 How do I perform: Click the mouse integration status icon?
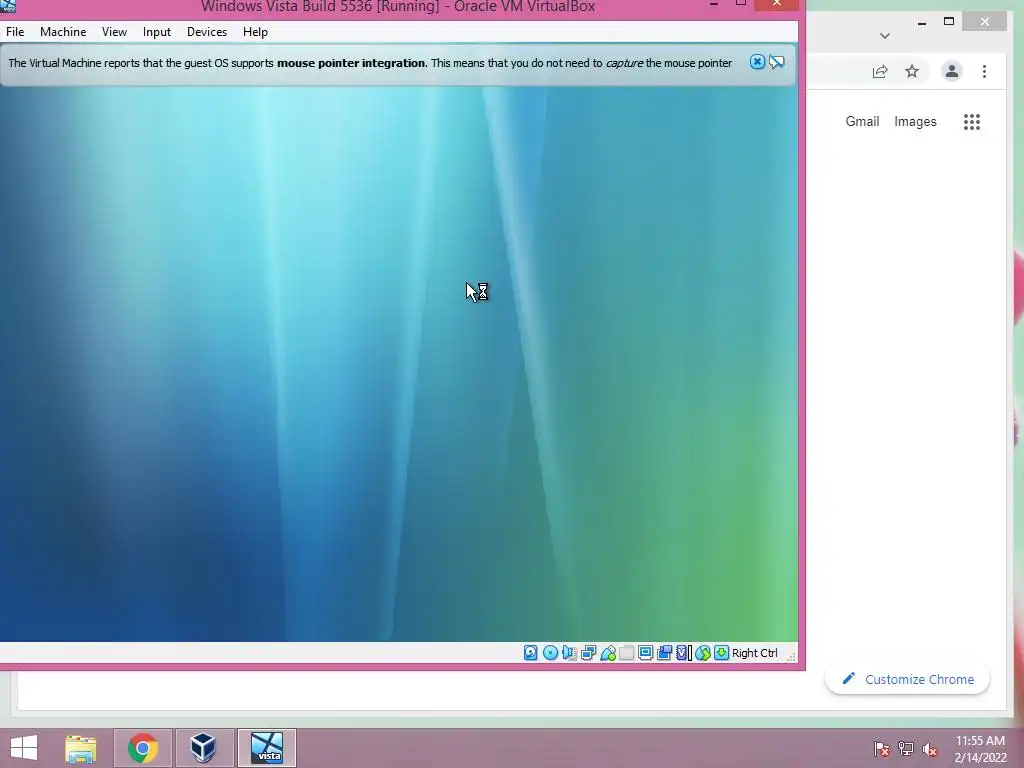[703, 652]
